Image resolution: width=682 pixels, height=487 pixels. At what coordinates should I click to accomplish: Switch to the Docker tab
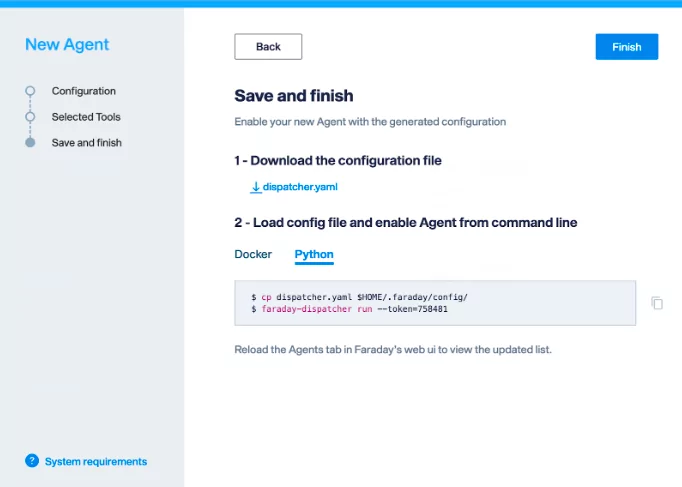[x=253, y=254]
